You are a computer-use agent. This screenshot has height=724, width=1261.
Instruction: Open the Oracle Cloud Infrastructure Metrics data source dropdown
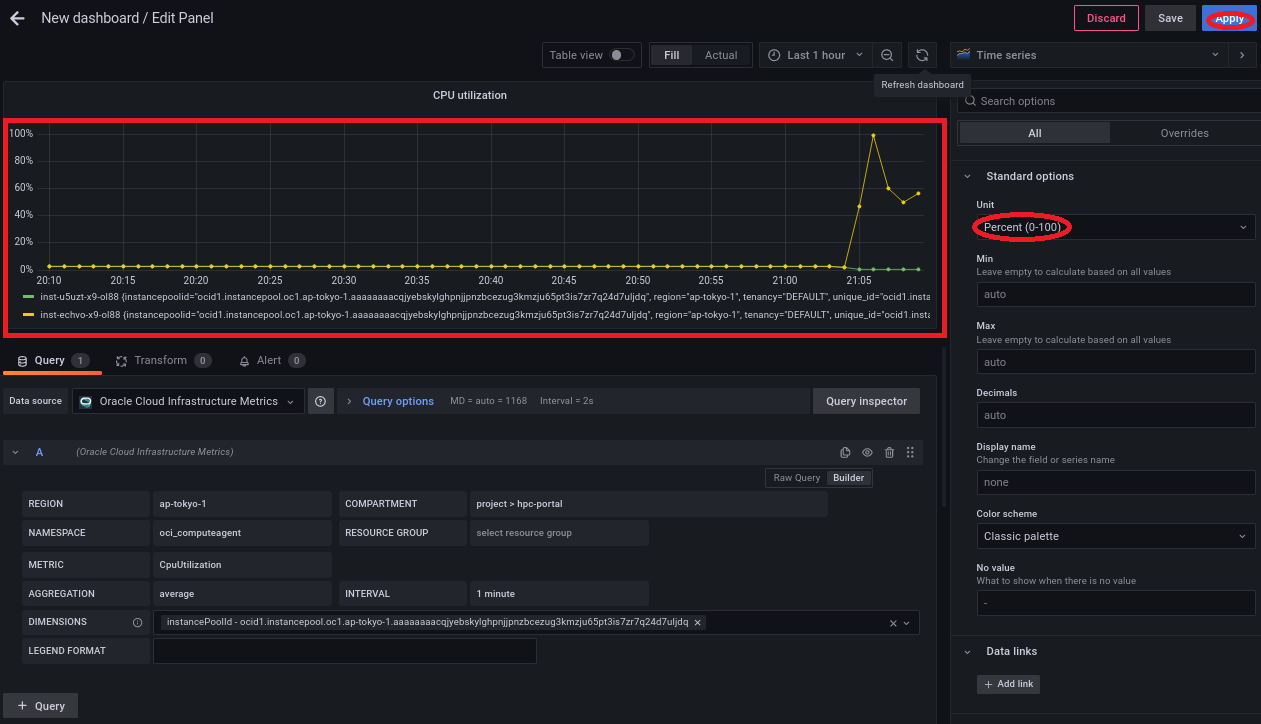tap(188, 401)
